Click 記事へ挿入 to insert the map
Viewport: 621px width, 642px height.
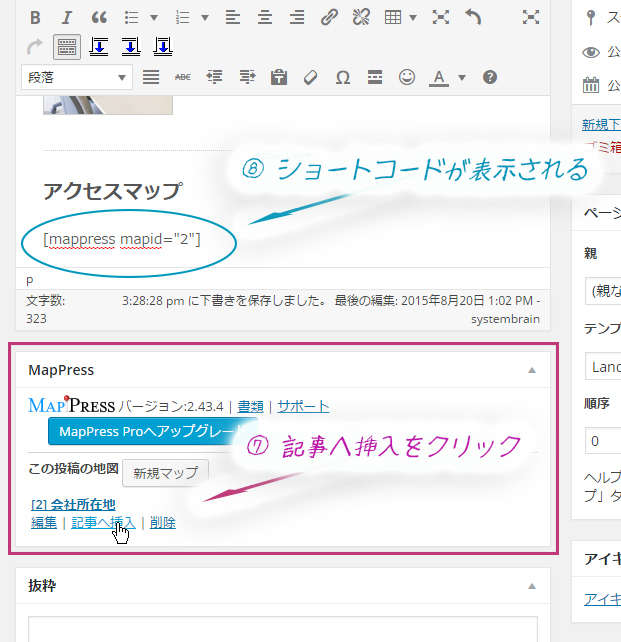[103, 522]
